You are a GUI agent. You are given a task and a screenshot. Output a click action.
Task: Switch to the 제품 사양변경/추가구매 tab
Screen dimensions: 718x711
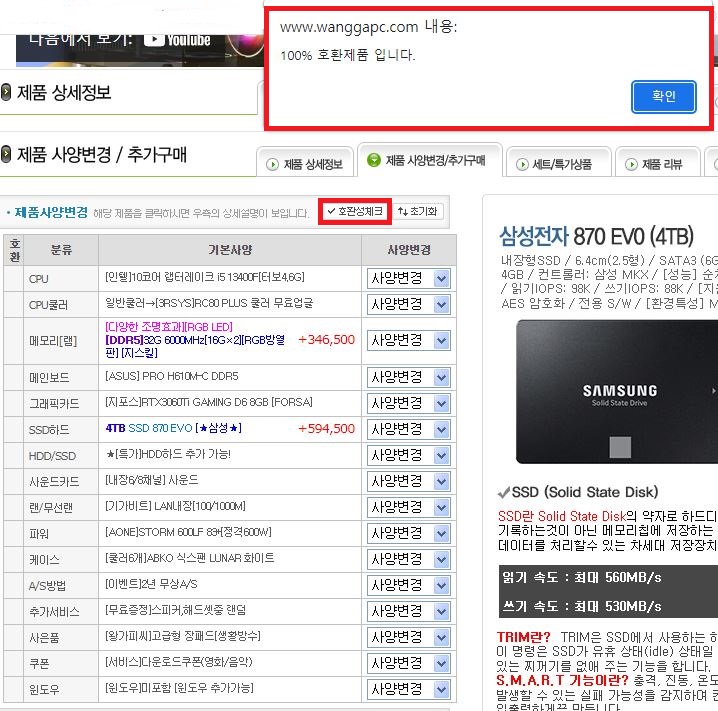click(430, 160)
